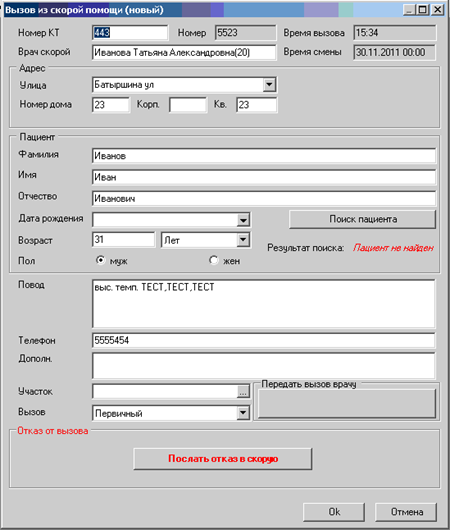Select the жен radio button
The width and height of the screenshot is (450, 530).
pyautogui.click(x=214, y=260)
